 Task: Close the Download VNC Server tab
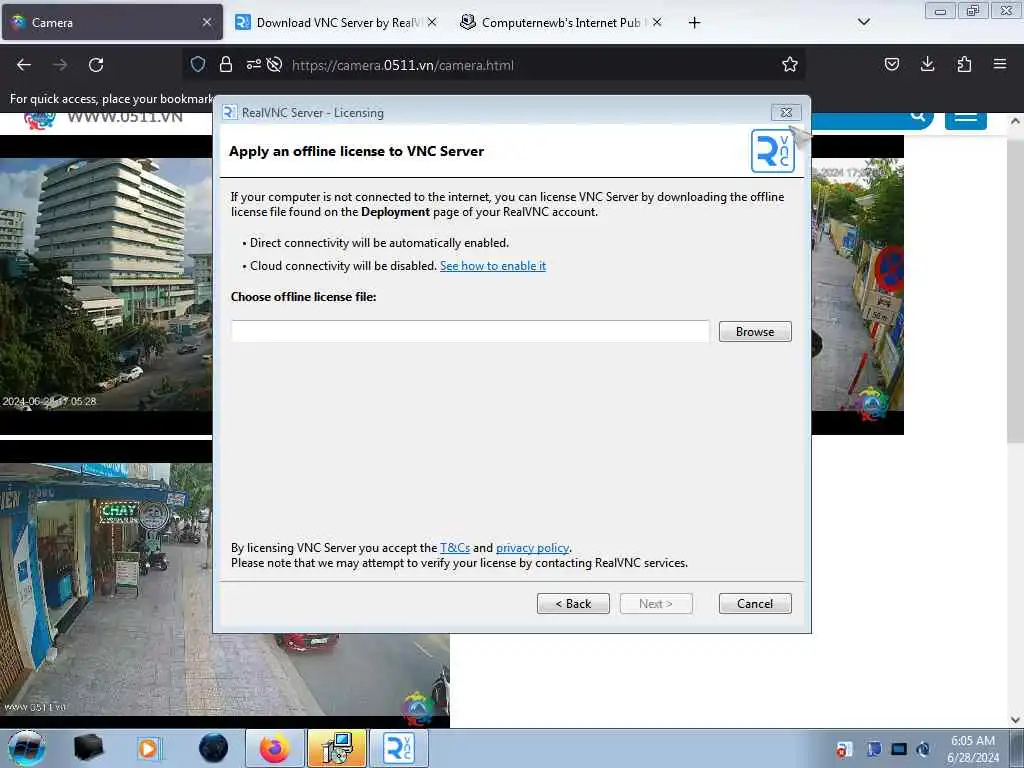[x=432, y=22]
